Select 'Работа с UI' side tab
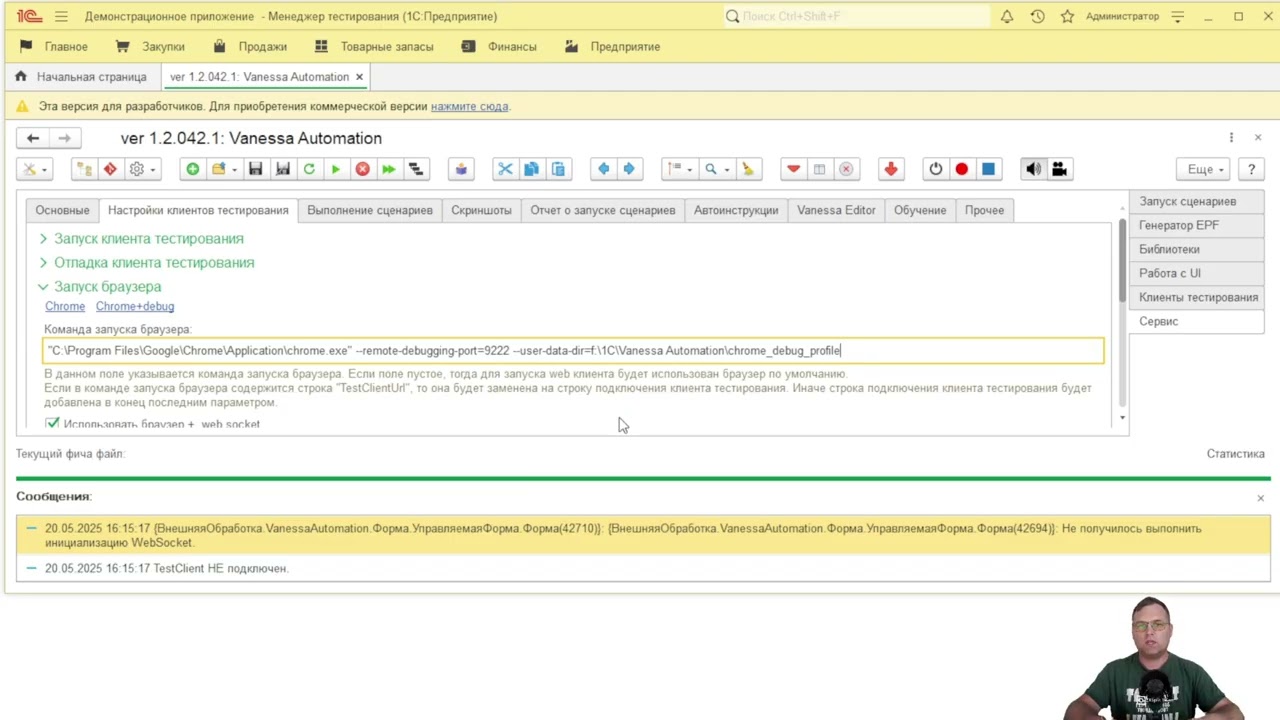Screen dimensions: 1280x720 coord(1196,273)
